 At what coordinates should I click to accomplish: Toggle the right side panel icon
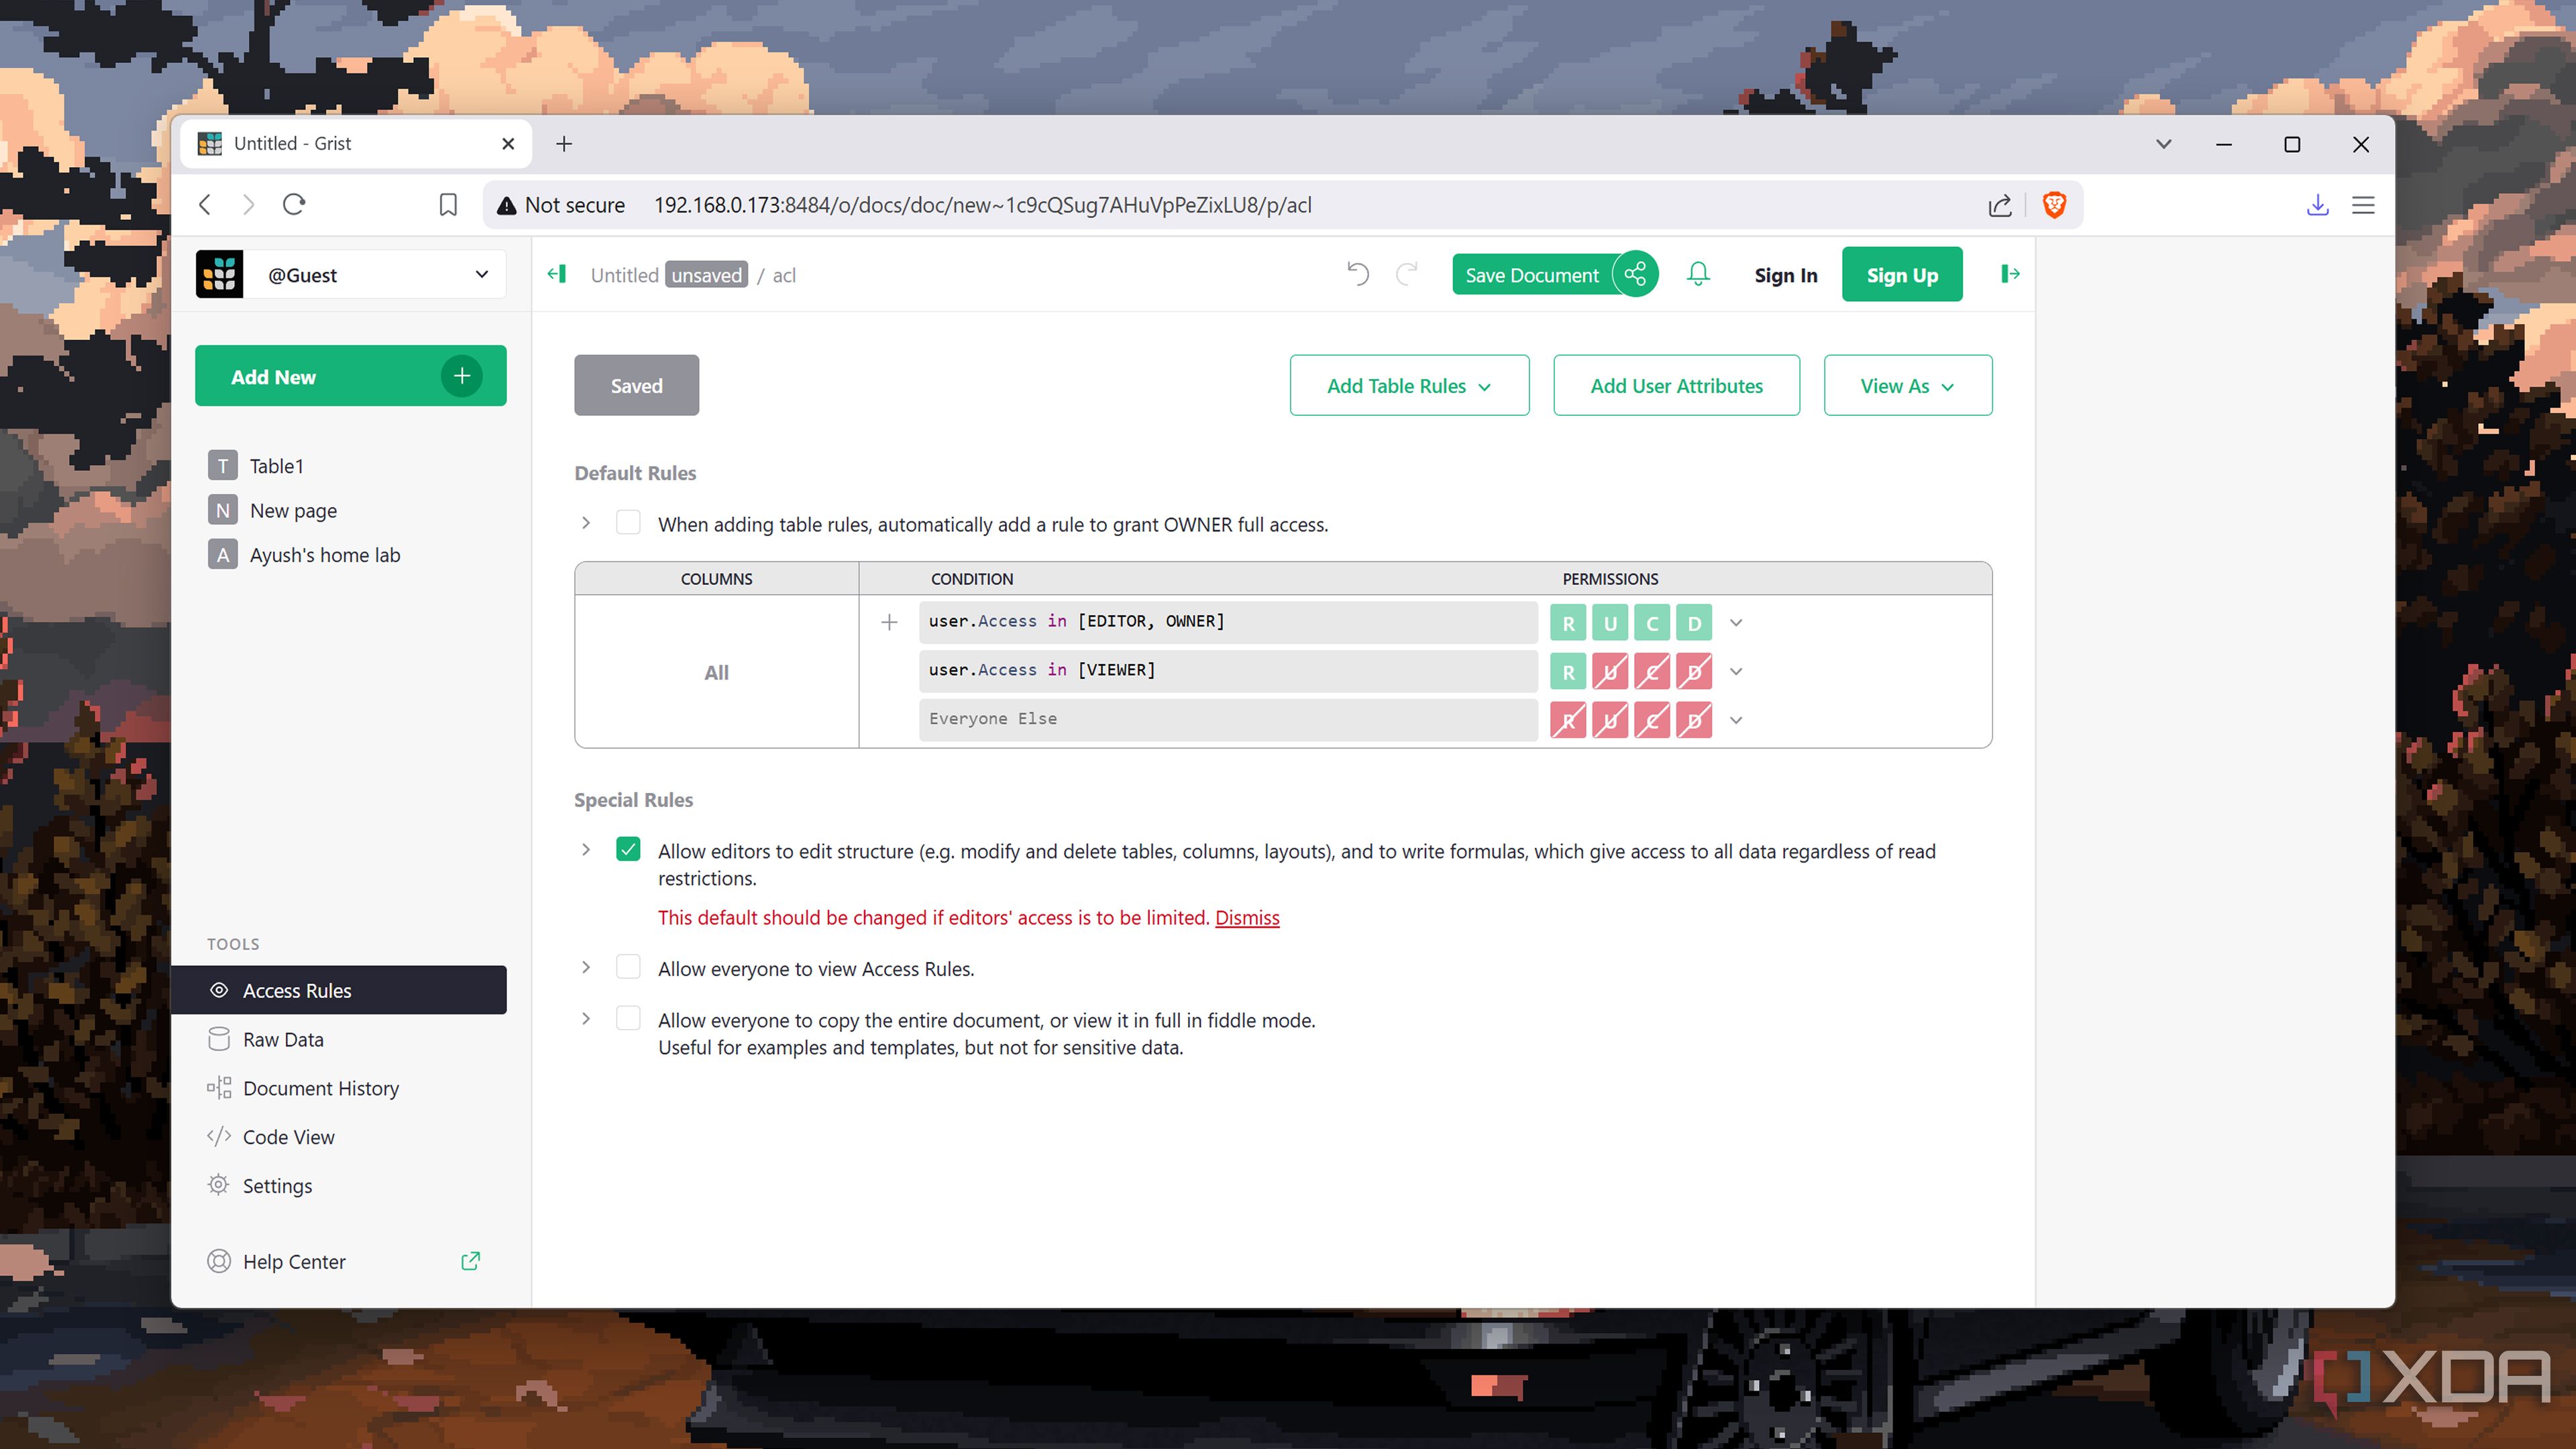point(2010,274)
